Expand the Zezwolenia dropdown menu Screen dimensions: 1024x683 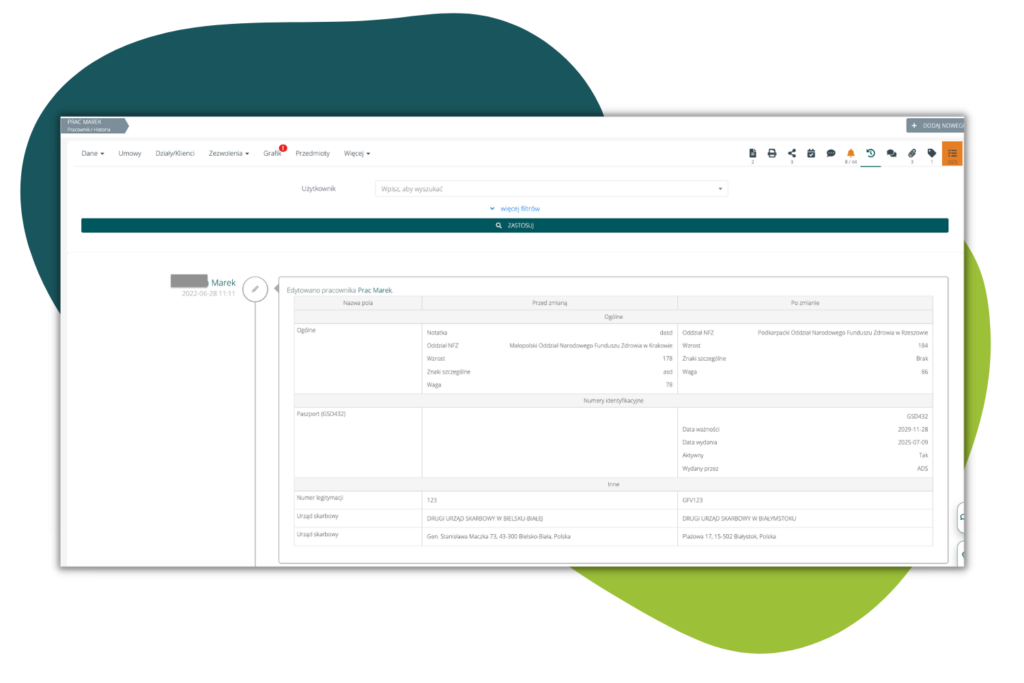coord(229,153)
